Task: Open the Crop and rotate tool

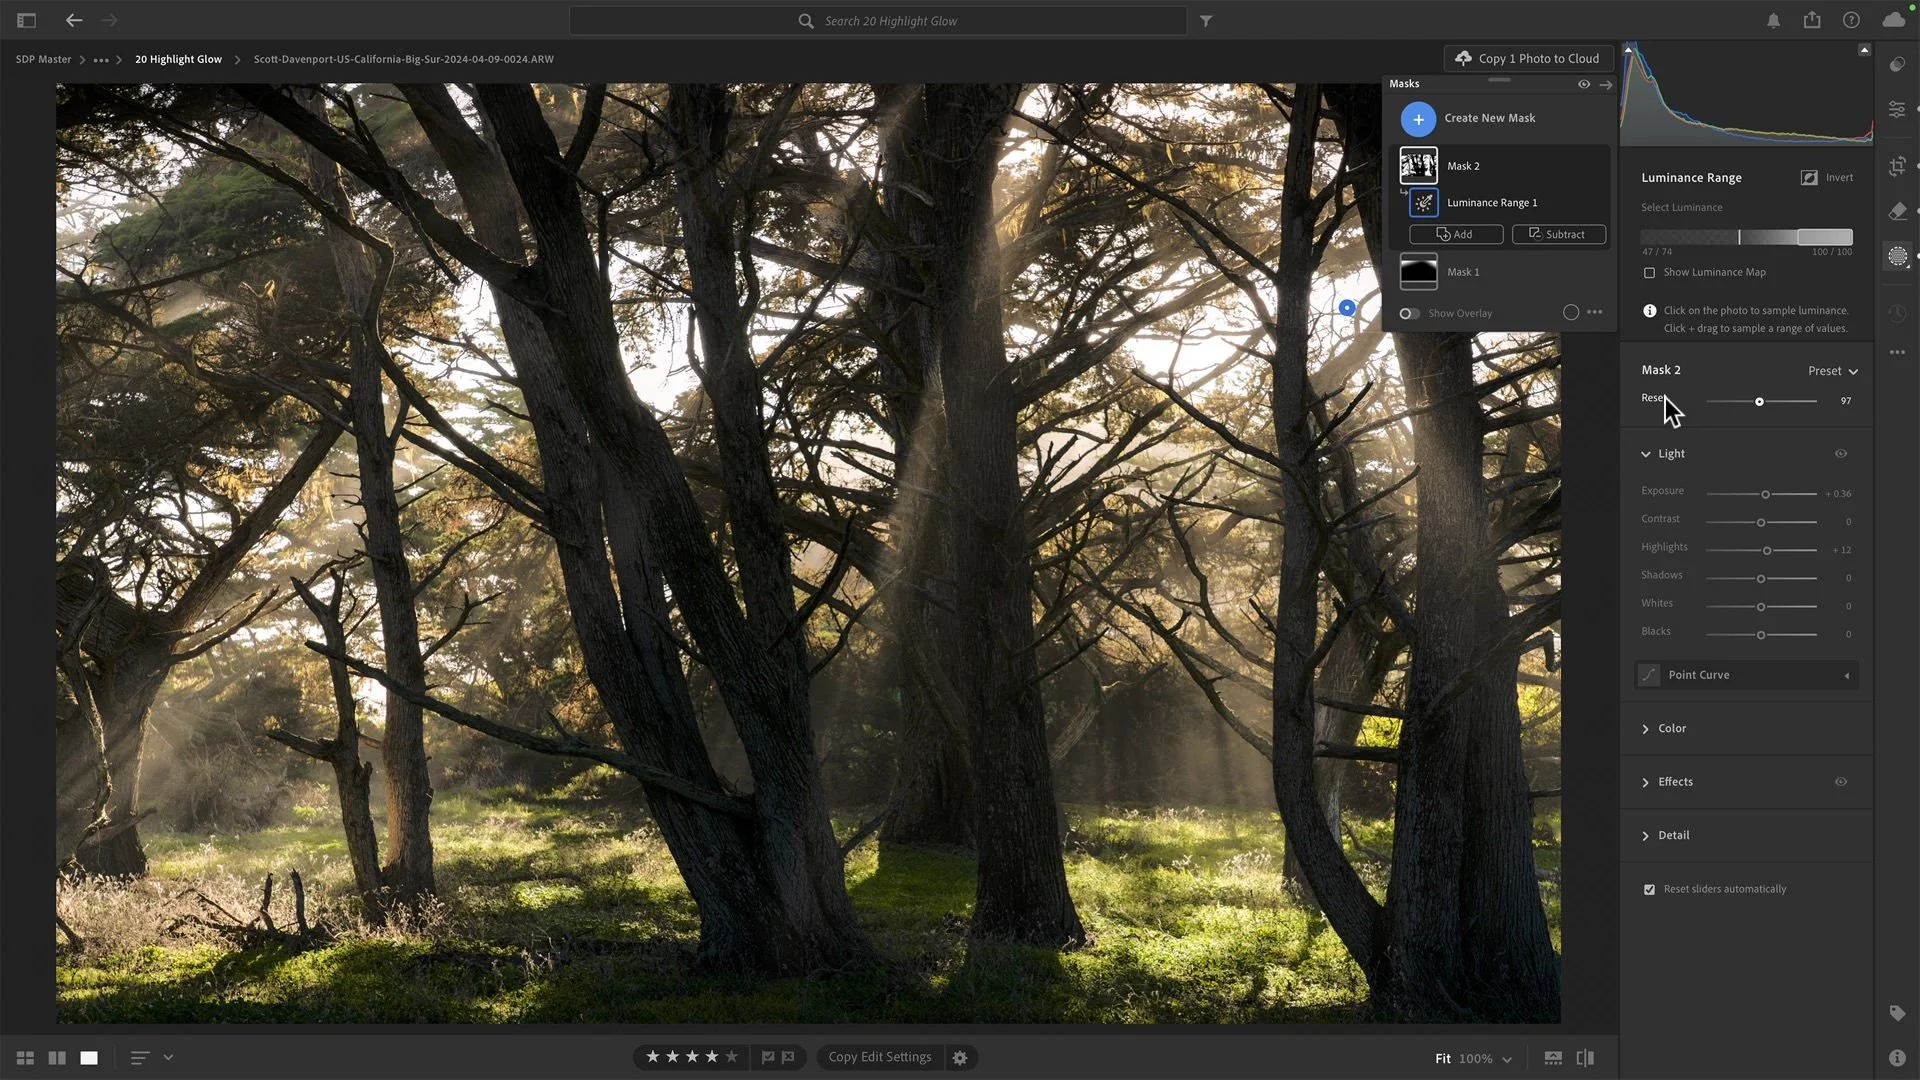Action: 1897,166
